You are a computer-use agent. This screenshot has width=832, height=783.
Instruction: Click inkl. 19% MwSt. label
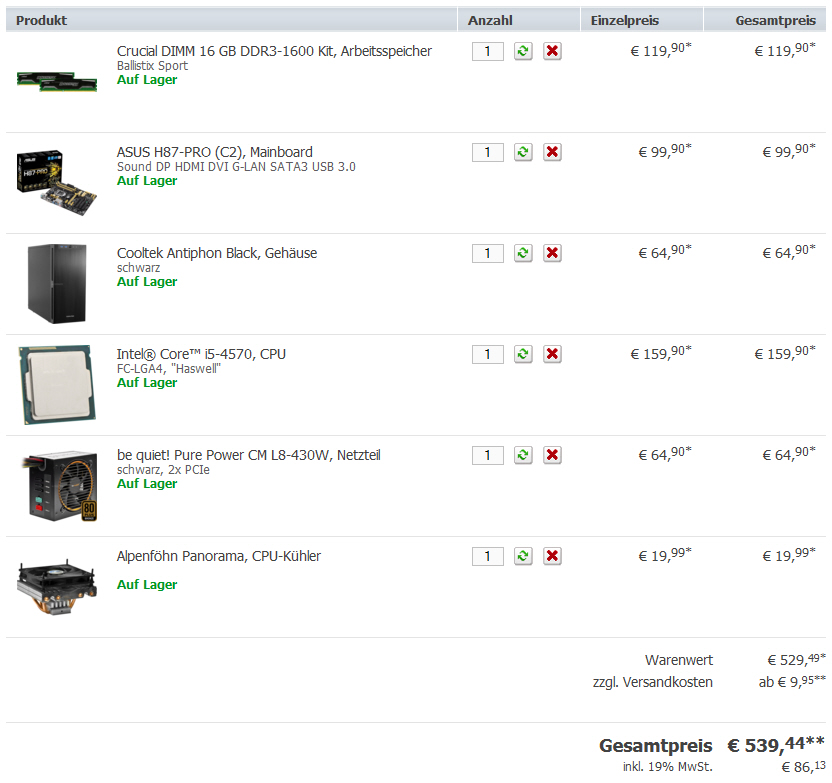coord(668,767)
